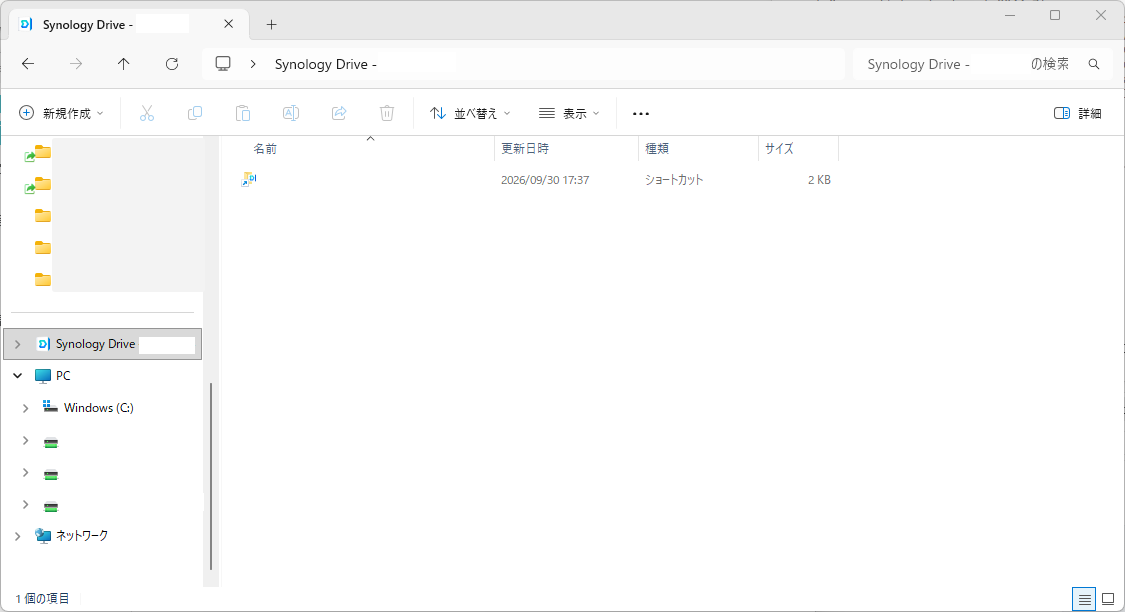This screenshot has width=1125, height=612.
Task: Click the Copy icon in toolbar
Action: click(194, 113)
